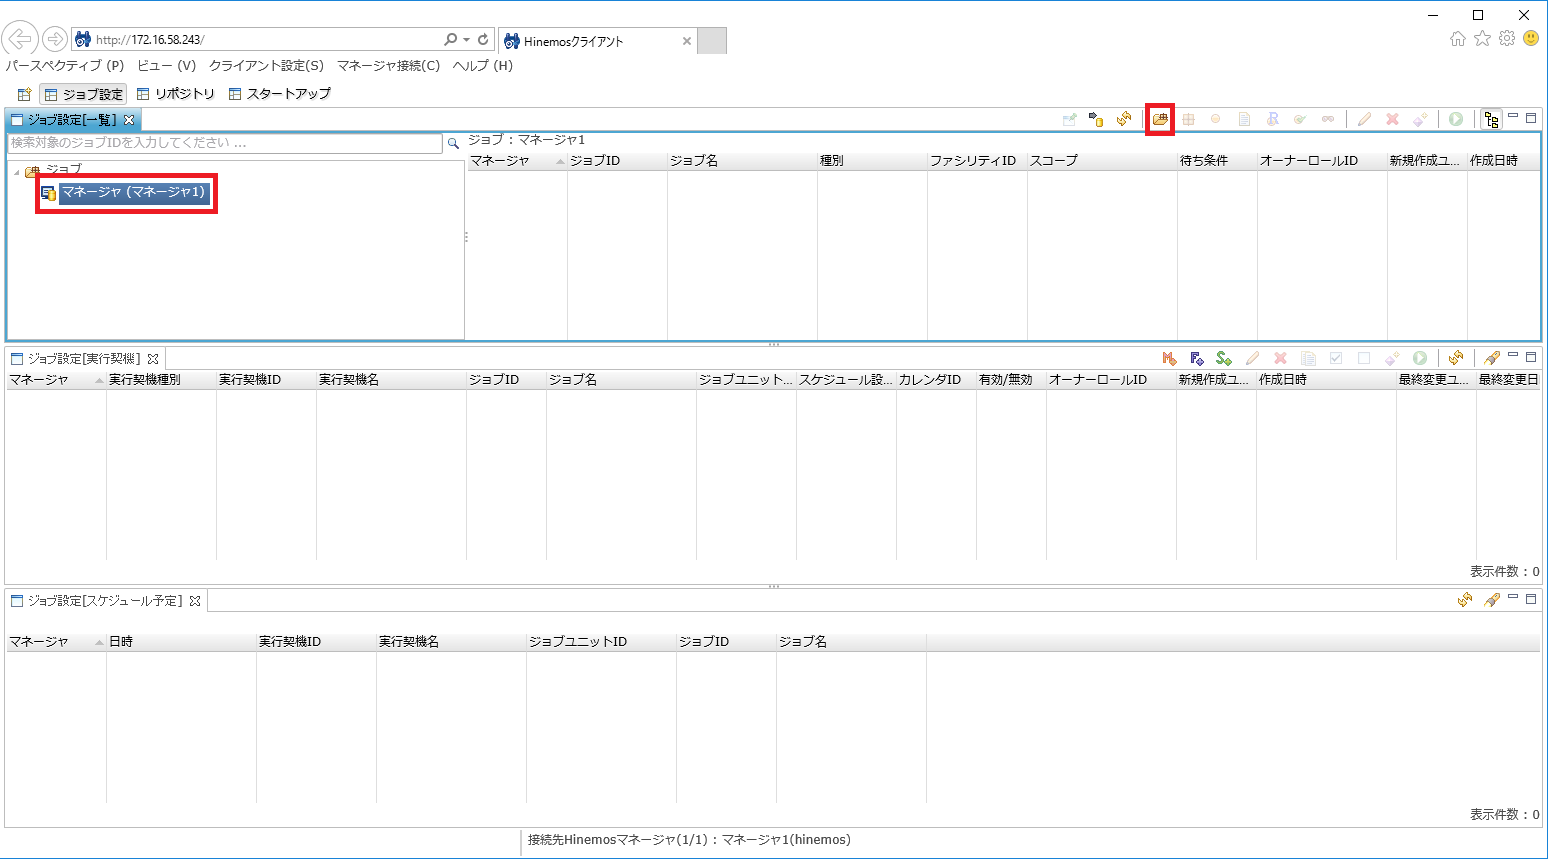Click status text 接続先Hinemosマネージャ(1/1)

pos(620,840)
